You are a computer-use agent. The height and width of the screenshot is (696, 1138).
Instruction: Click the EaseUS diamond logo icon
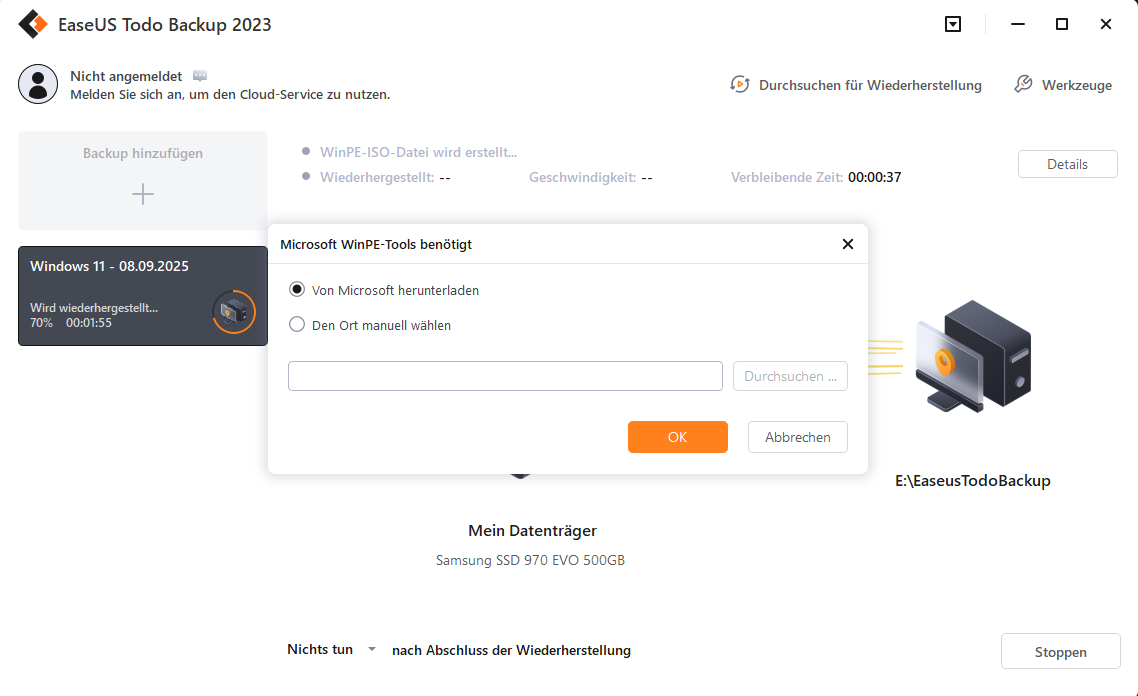tap(33, 24)
